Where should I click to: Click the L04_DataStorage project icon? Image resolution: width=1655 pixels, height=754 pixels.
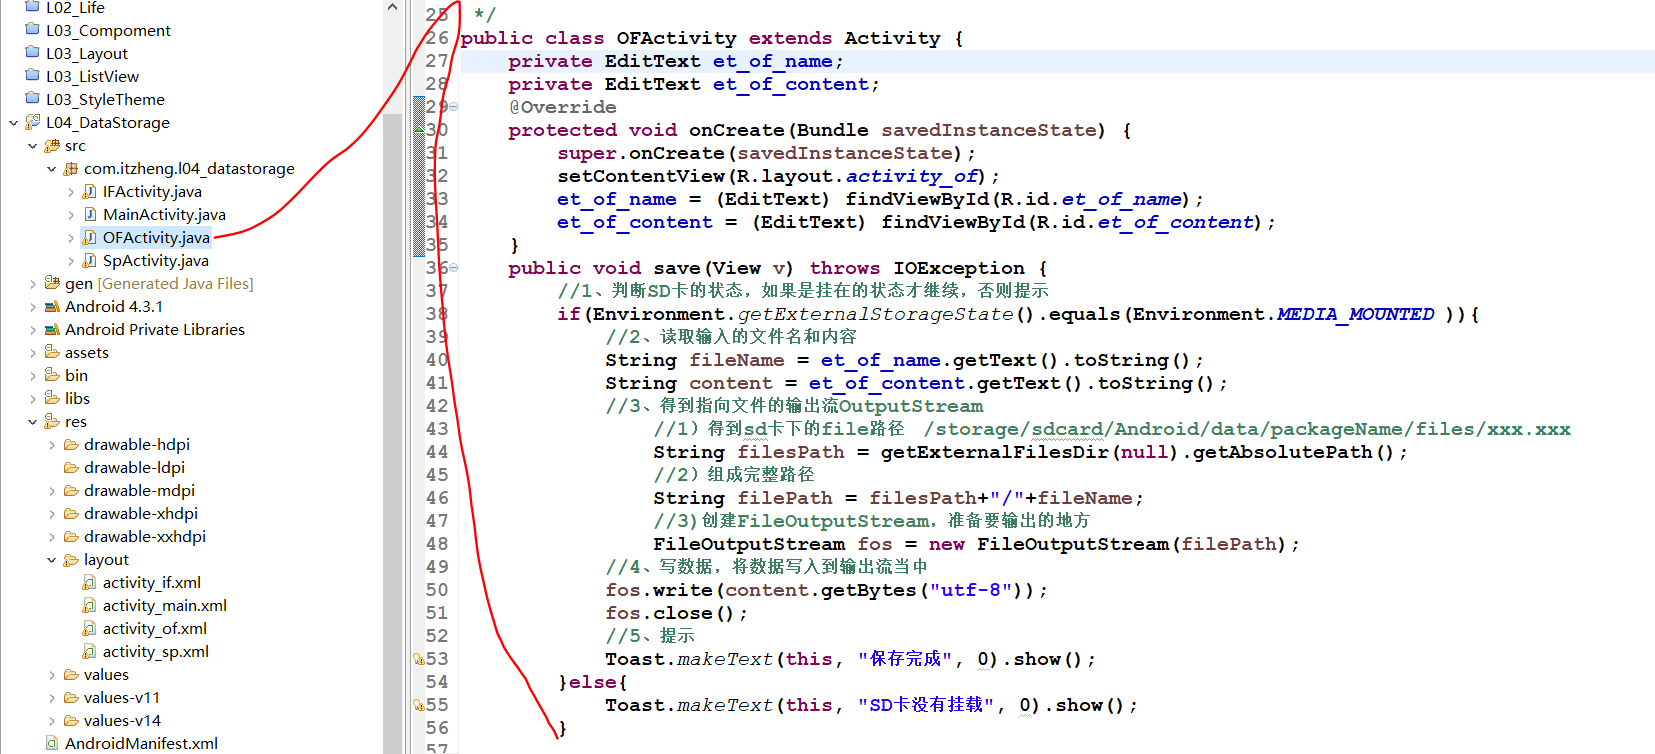point(33,122)
